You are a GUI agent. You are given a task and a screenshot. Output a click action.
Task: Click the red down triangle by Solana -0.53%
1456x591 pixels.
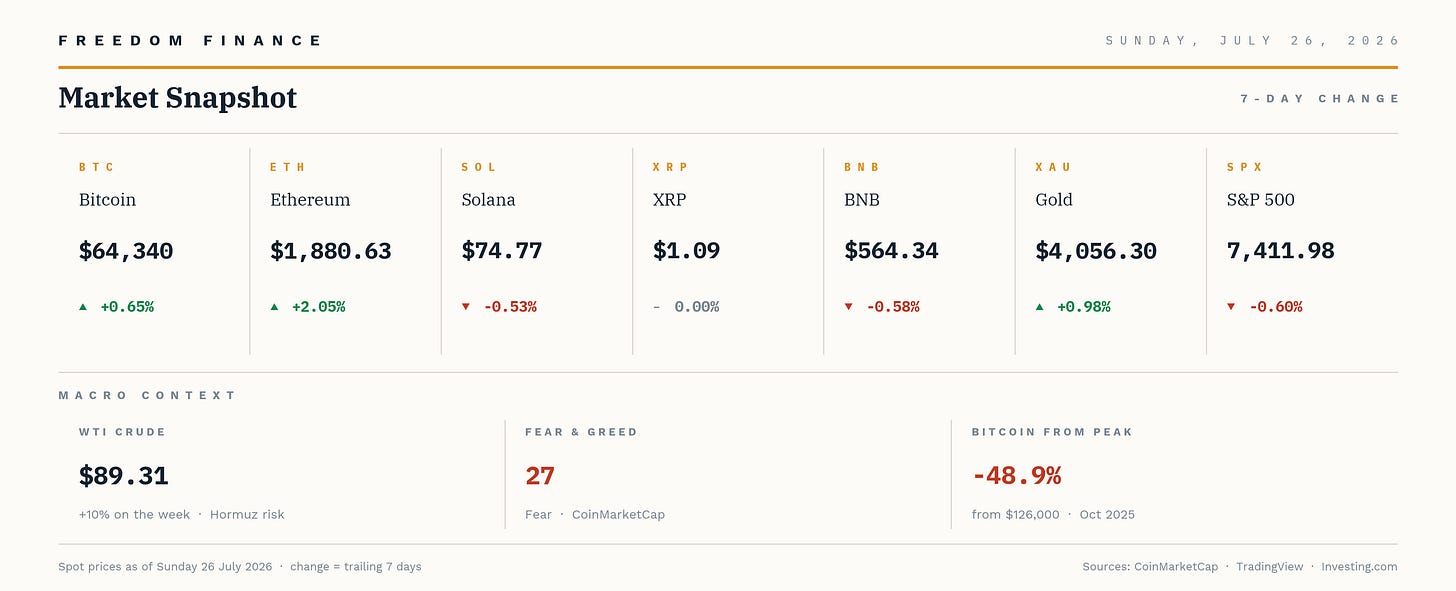466,307
